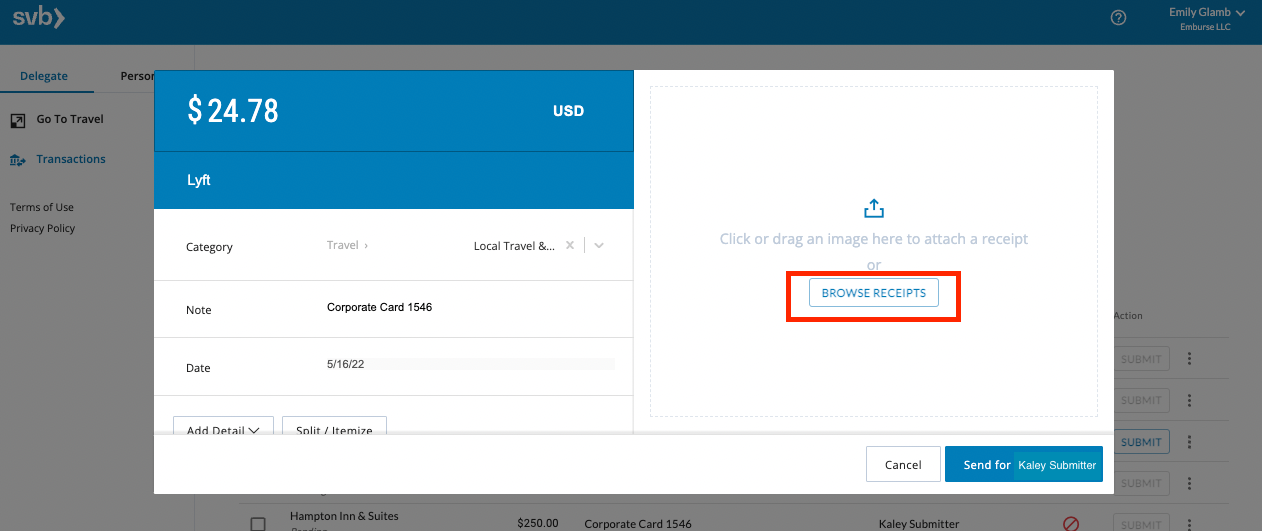Click the Cancel button
This screenshot has height=531, width=1262.
pos(903,464)
